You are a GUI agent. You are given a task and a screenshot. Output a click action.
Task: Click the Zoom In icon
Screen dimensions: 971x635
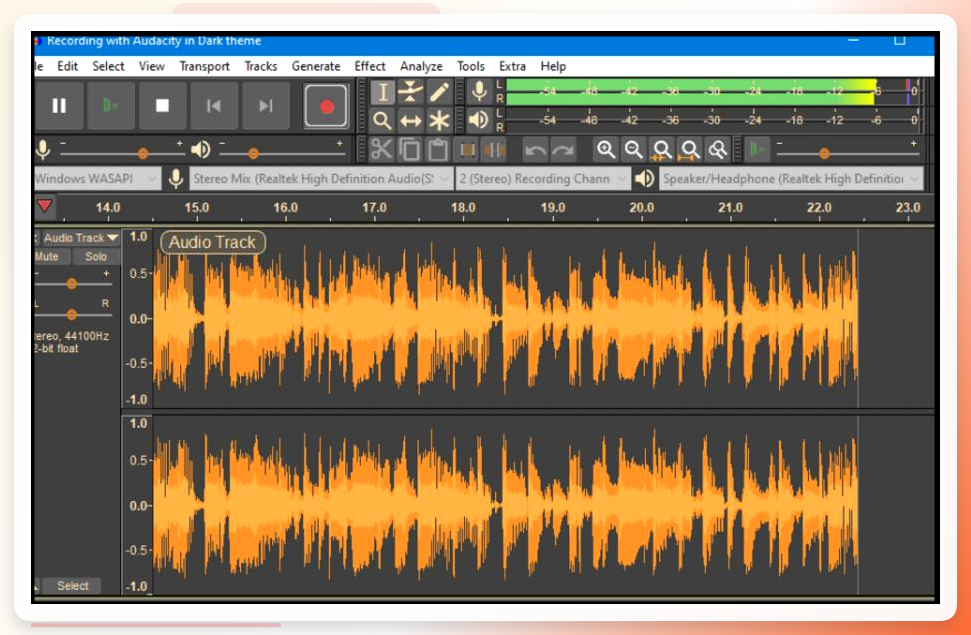click(605, 149)
